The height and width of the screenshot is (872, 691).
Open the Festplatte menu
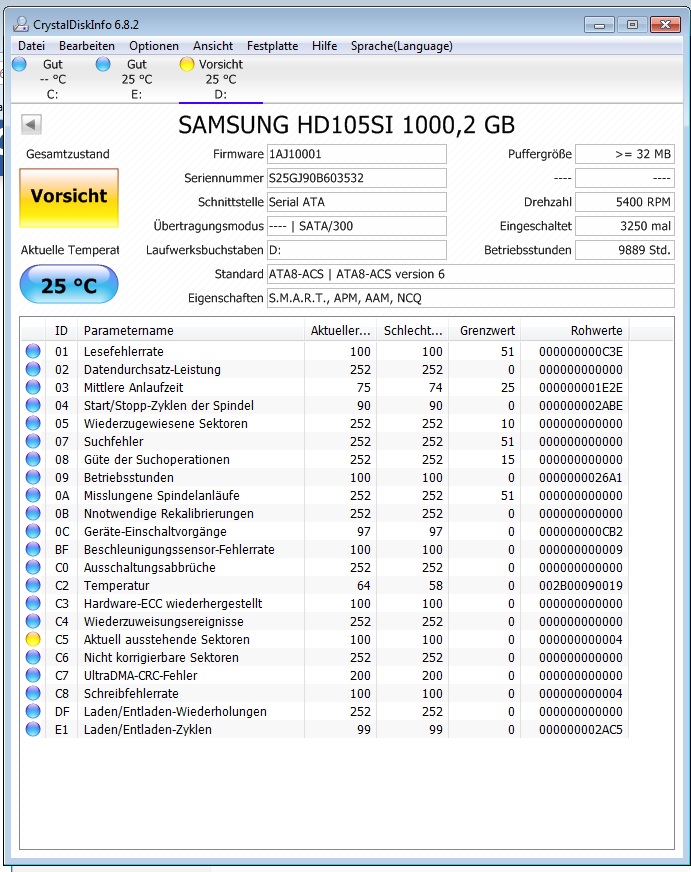click(272, 46)
